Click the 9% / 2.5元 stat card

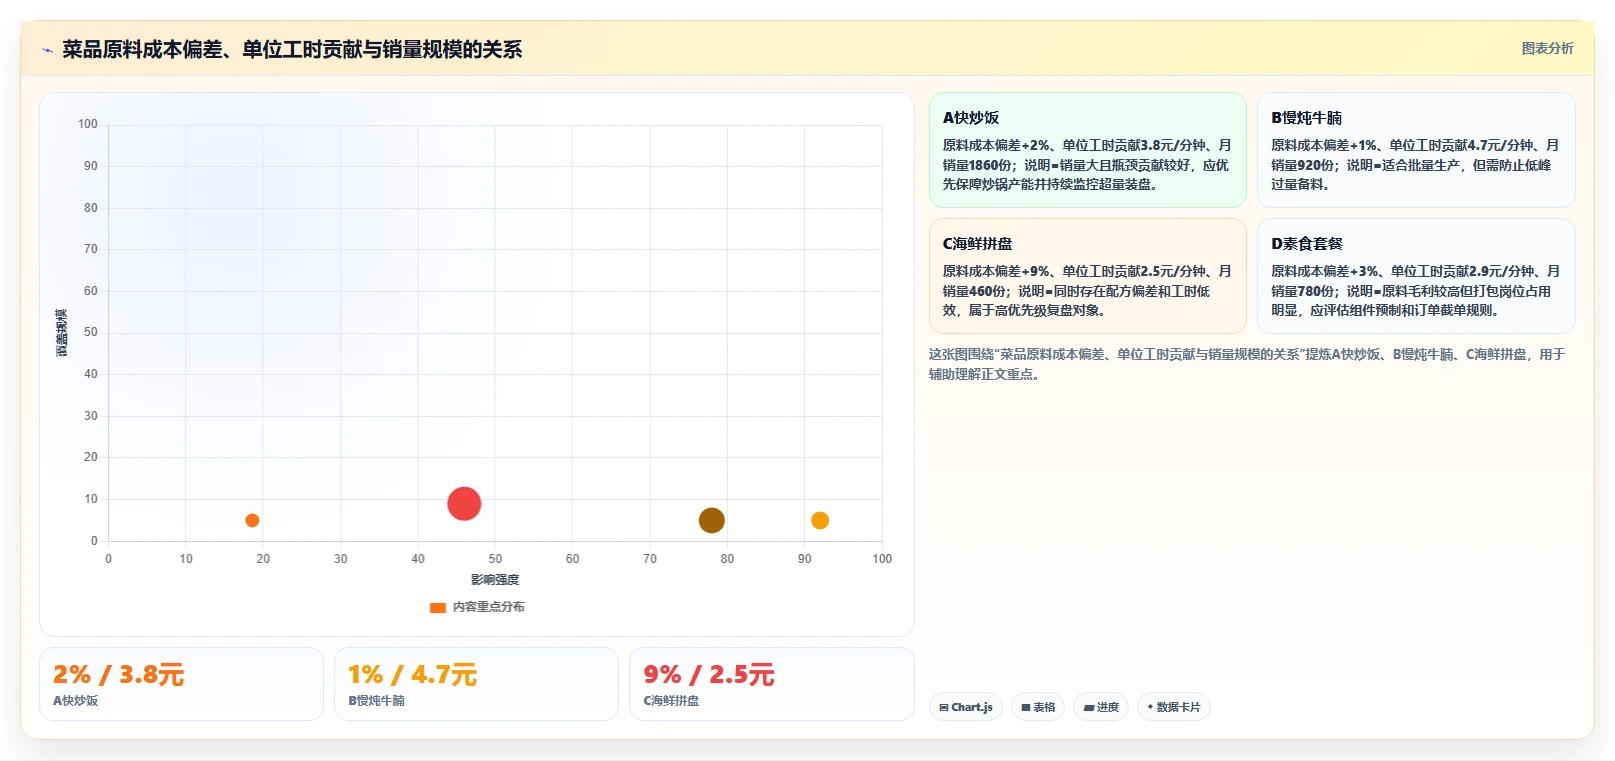pyautogui.click(x=772, y=684)
